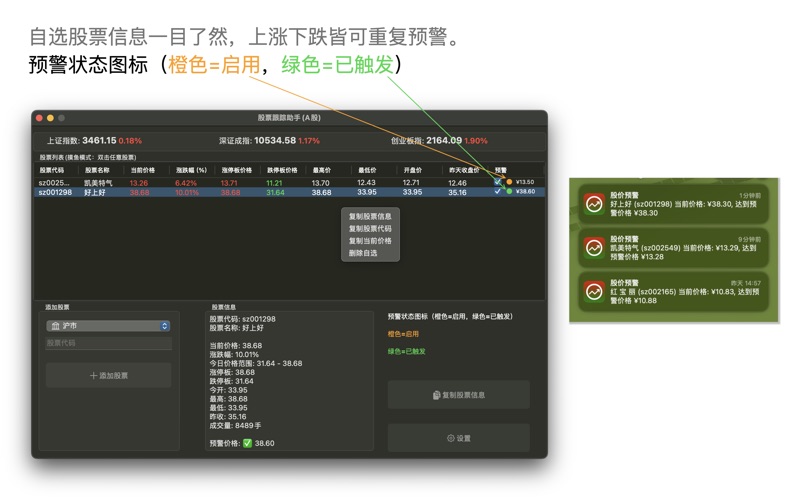Click the current price 13.26 cell
Image resolution: width=800 pixels, height=500 pixels.
[x=138, y=183]
